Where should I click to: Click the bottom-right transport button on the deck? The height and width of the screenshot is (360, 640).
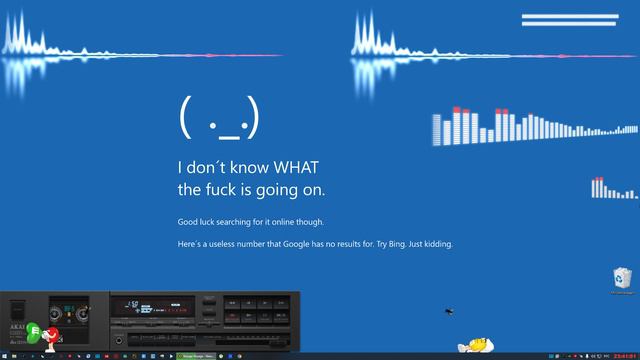281,316
